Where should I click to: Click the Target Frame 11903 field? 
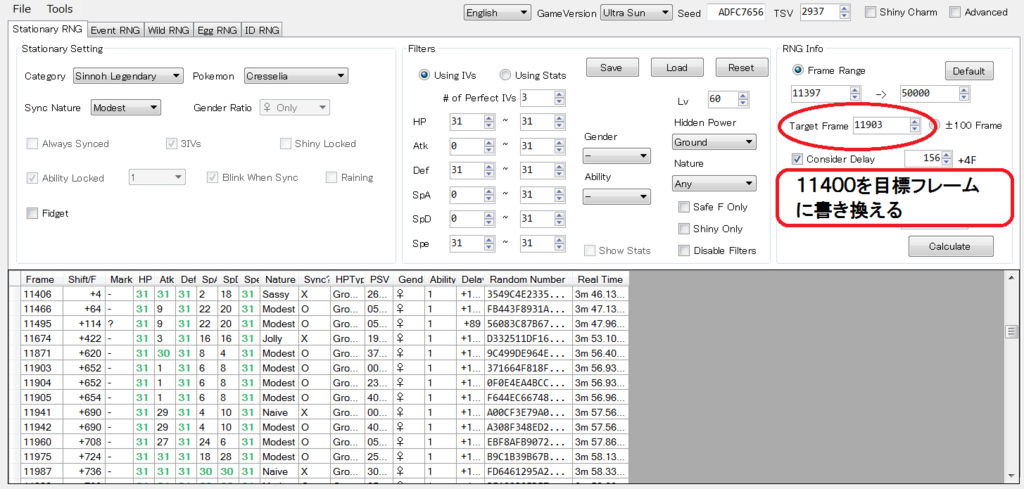887,125
